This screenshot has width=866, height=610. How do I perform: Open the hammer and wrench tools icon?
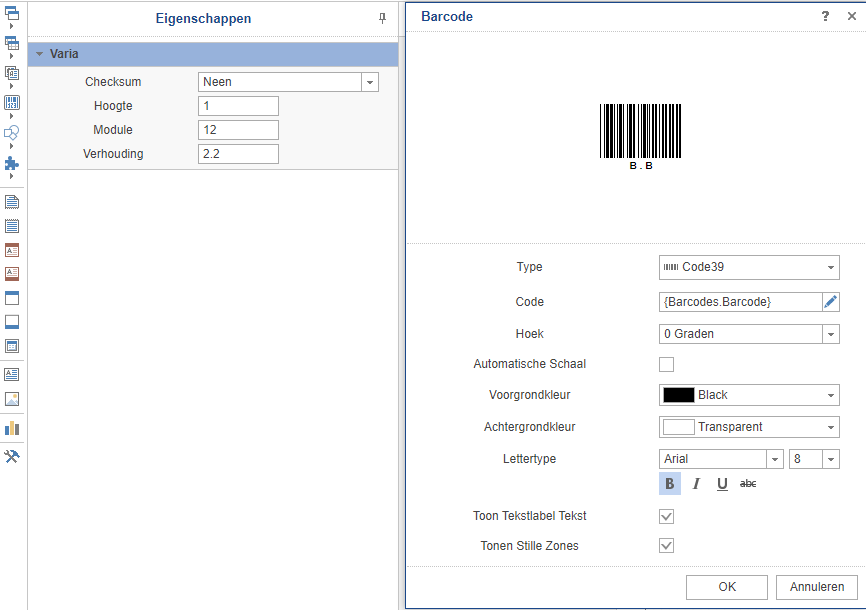coord(12,456)
